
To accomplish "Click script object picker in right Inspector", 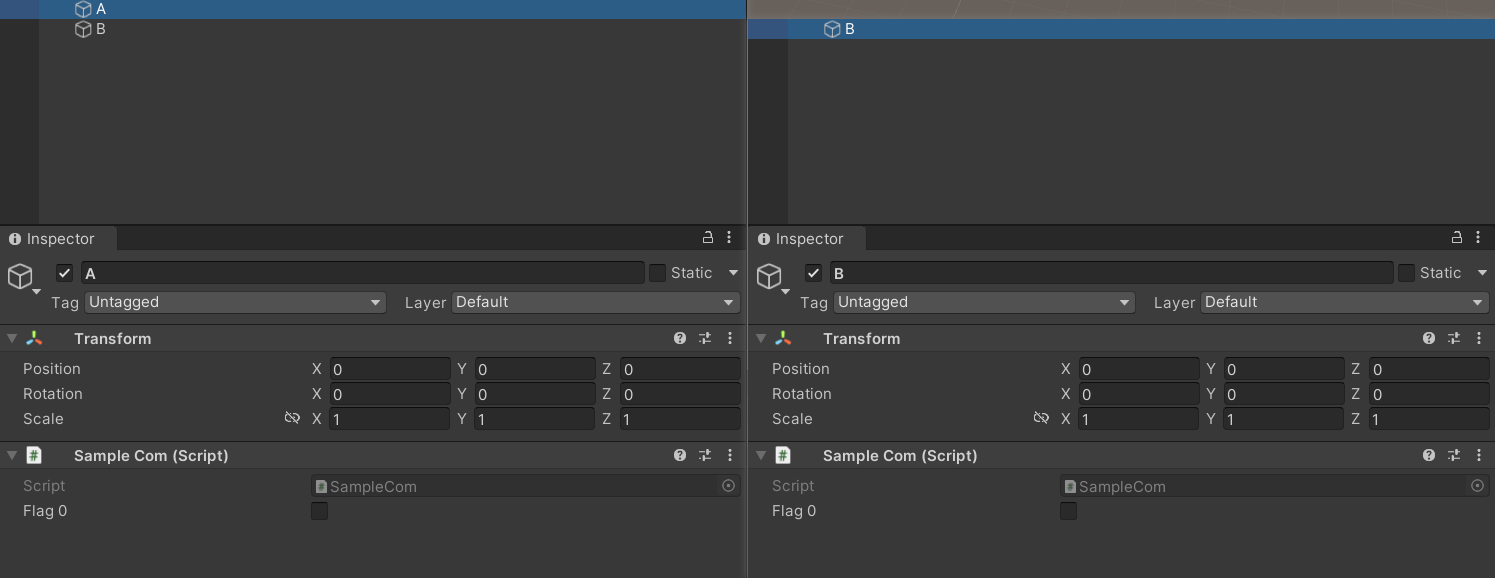I will [1477, 486].
